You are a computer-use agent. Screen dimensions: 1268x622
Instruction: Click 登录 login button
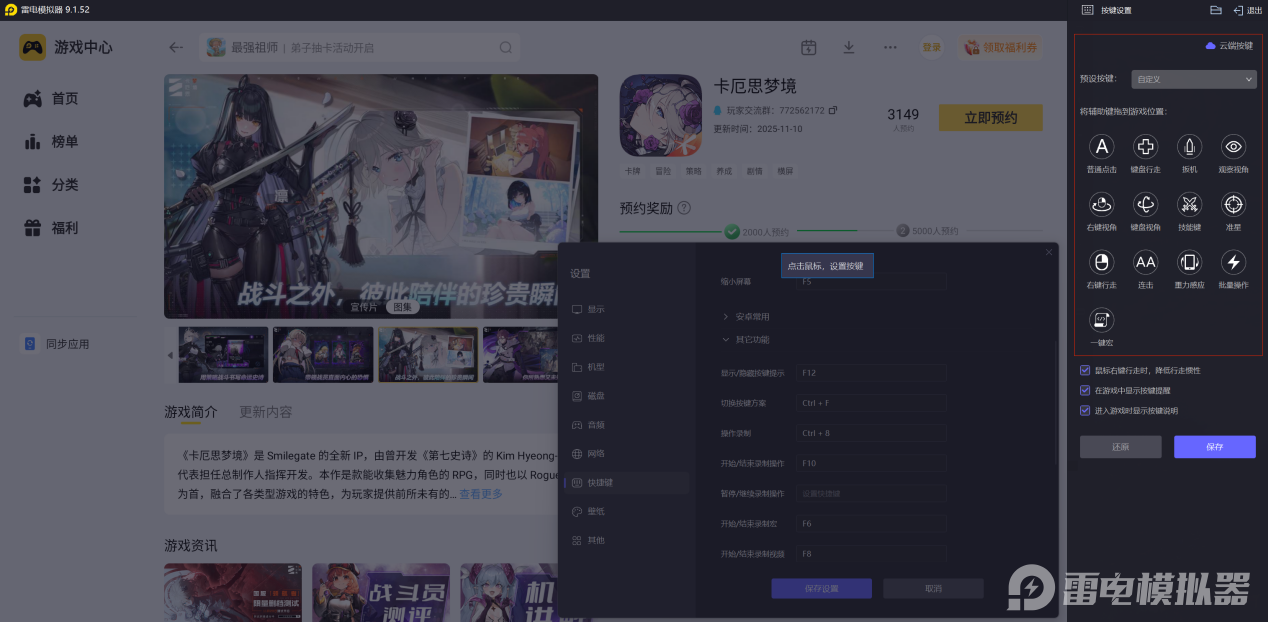click(932, 47)
